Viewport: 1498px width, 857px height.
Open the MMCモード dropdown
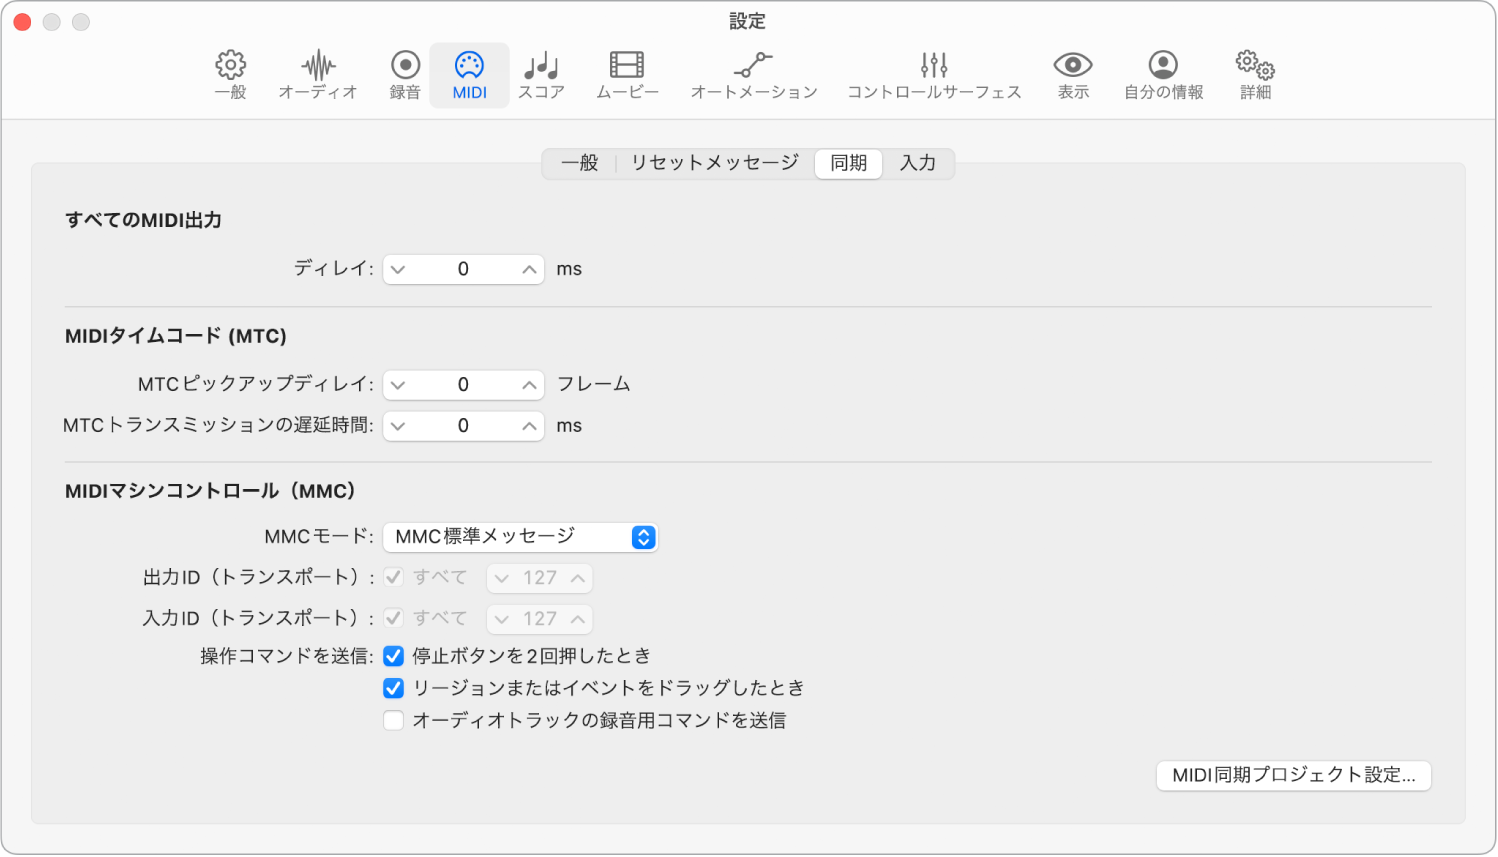520,537
